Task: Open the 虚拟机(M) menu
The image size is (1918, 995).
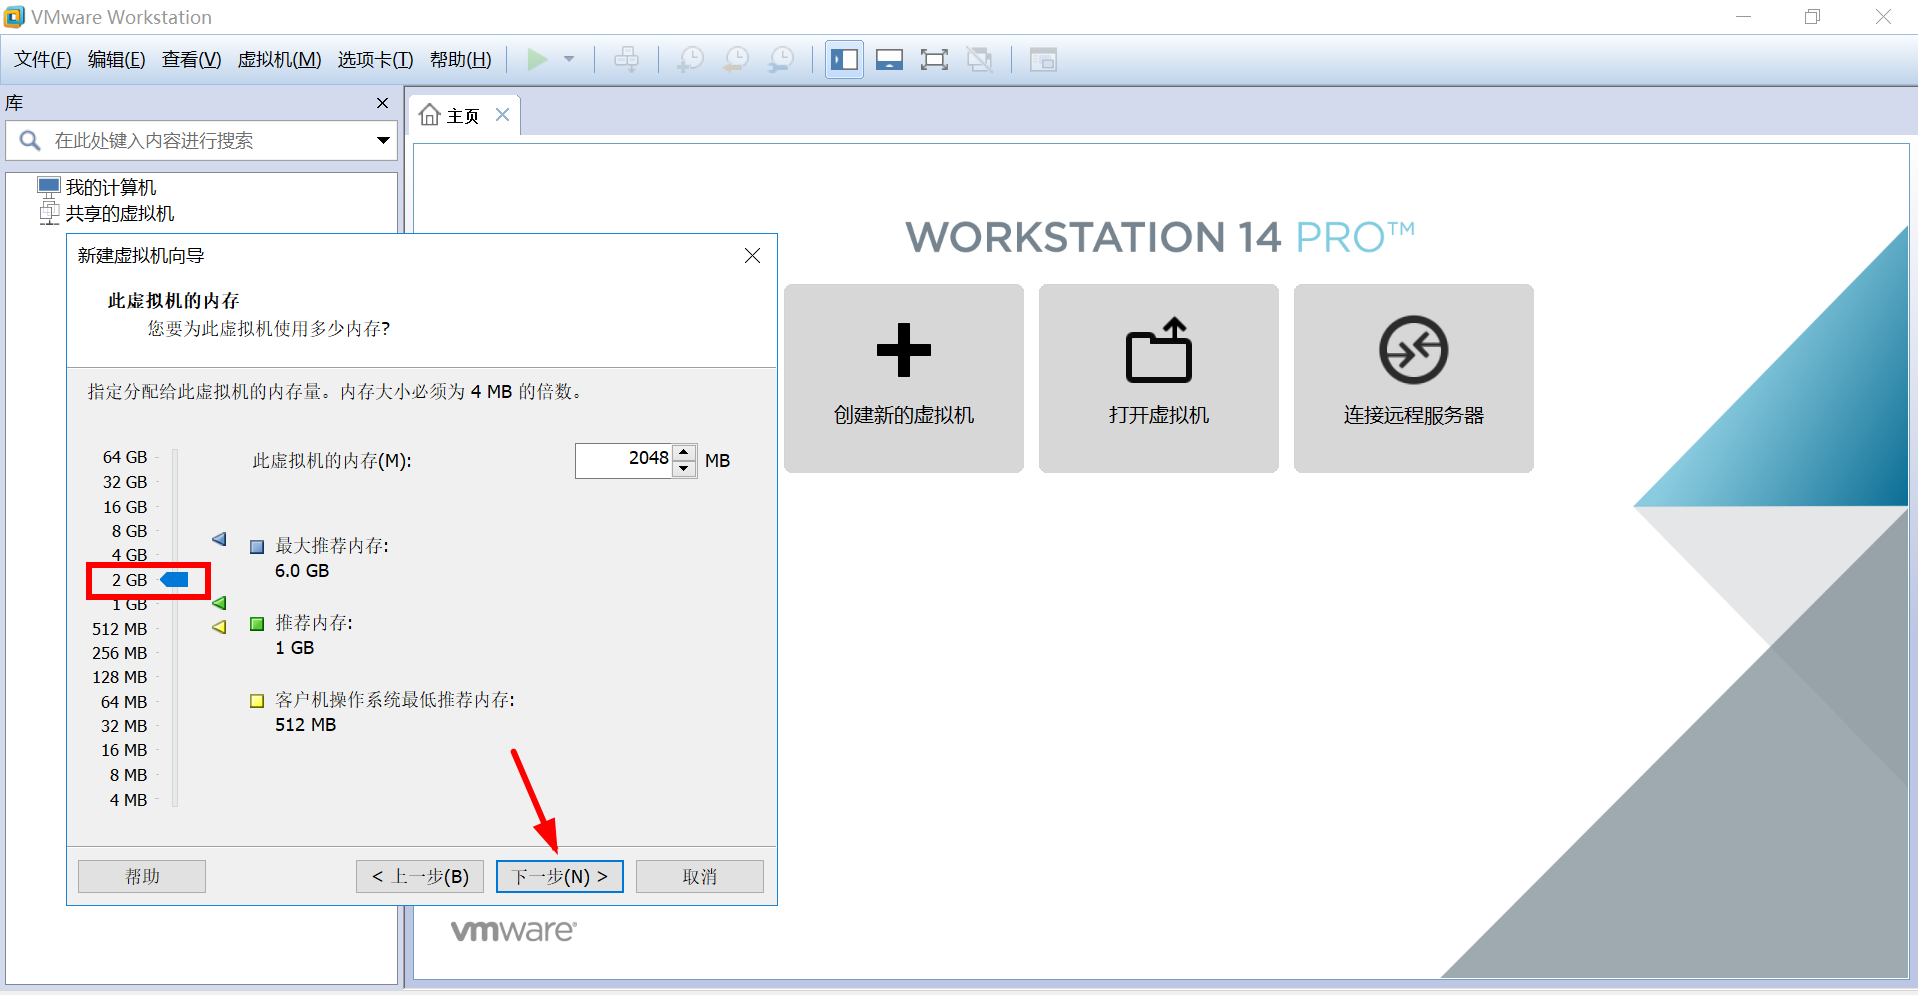Action: click(279, 60)
